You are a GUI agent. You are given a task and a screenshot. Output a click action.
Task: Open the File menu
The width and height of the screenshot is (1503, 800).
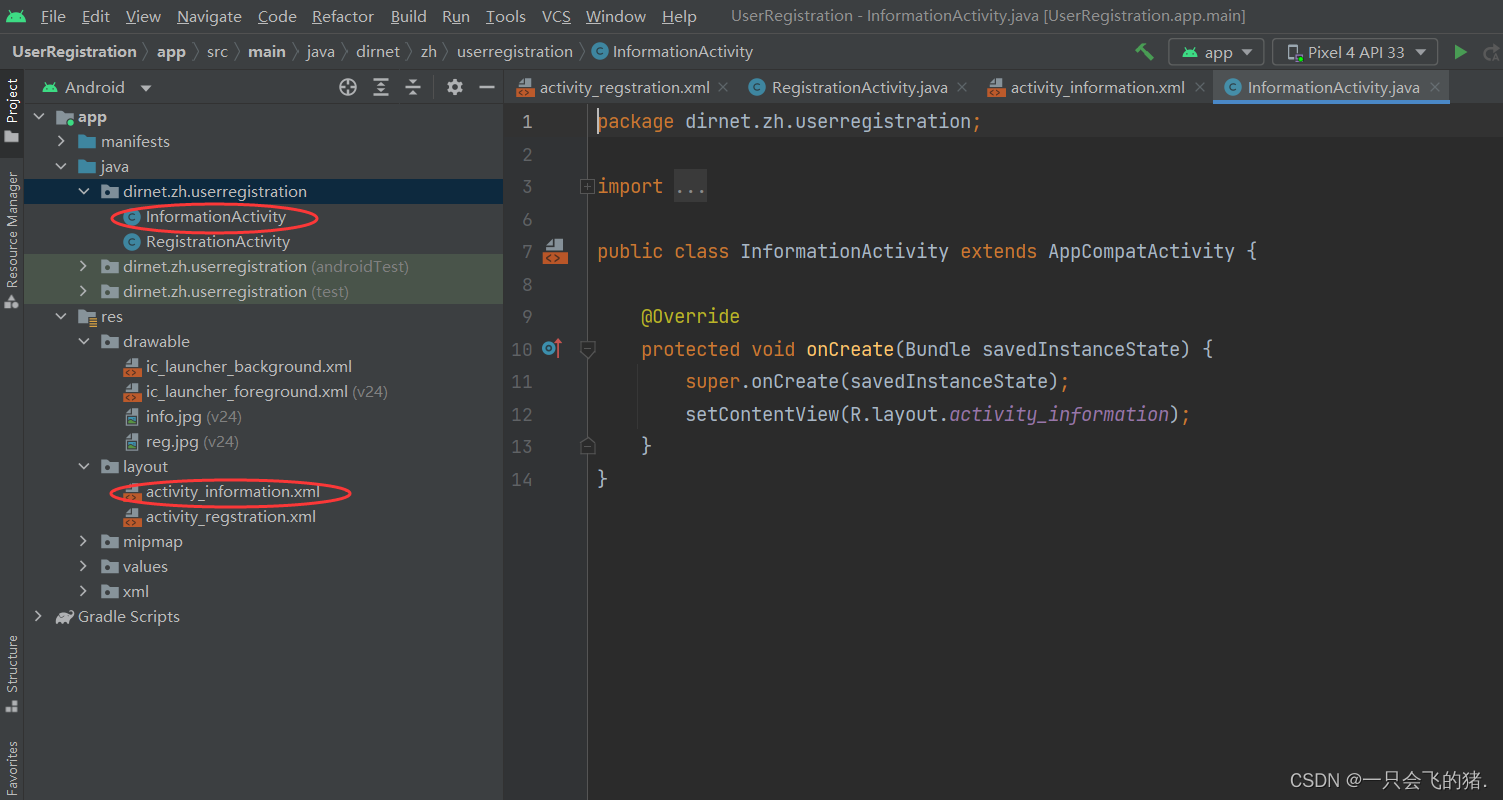click(x=53, y=17)
